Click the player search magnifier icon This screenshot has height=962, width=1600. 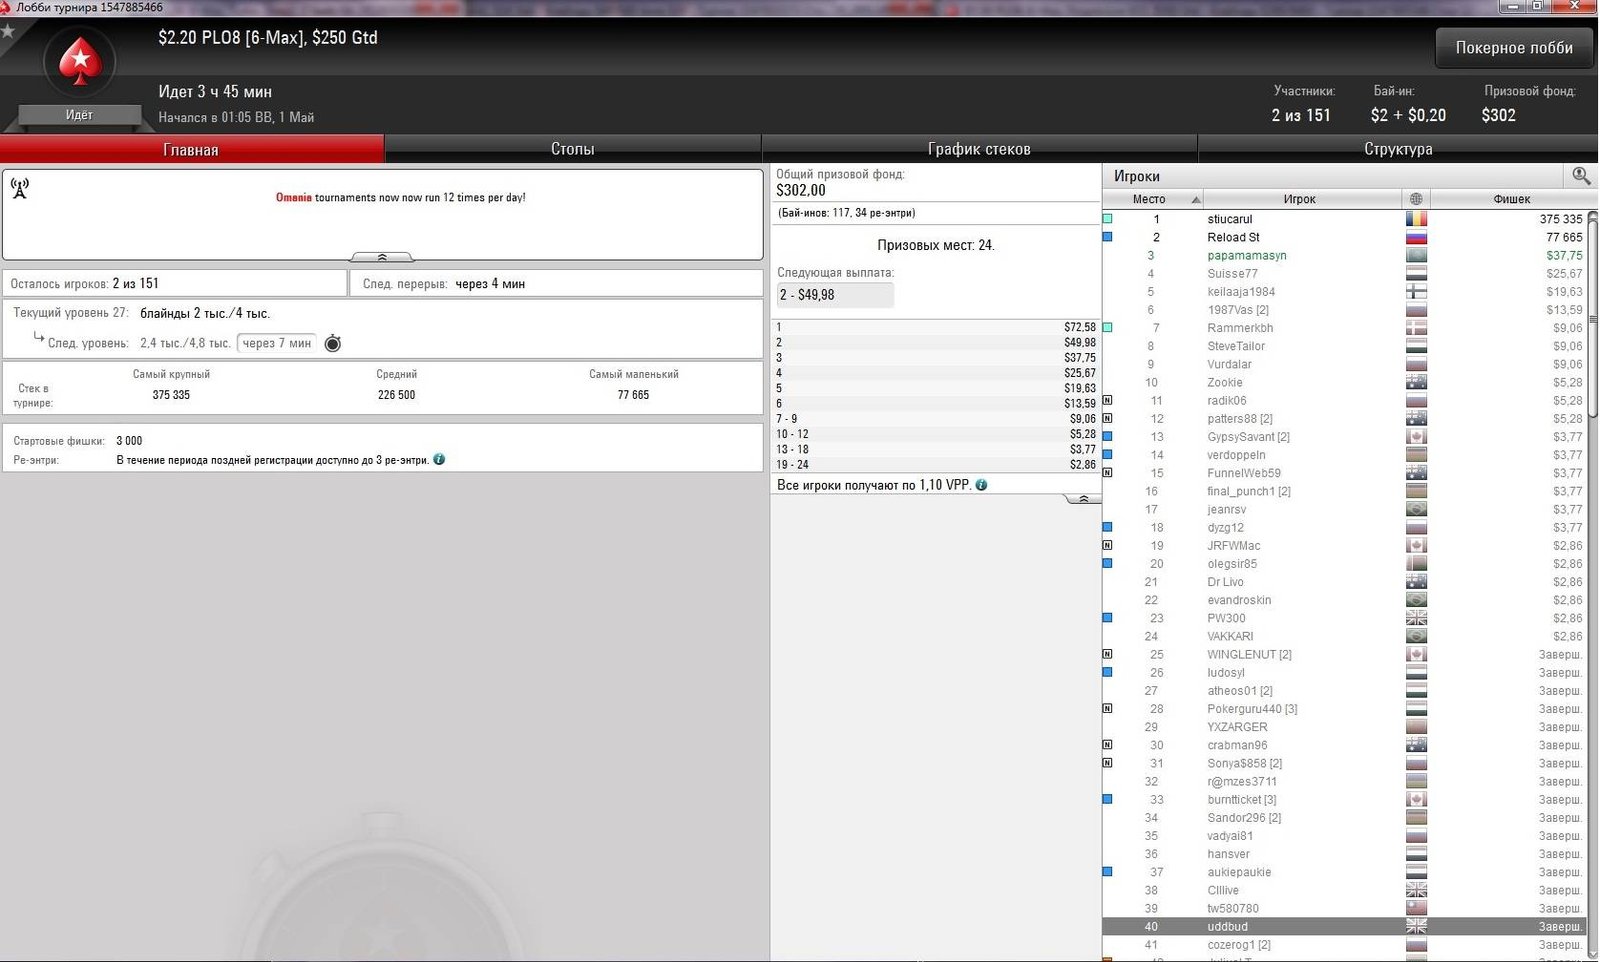click(1581, 176)
